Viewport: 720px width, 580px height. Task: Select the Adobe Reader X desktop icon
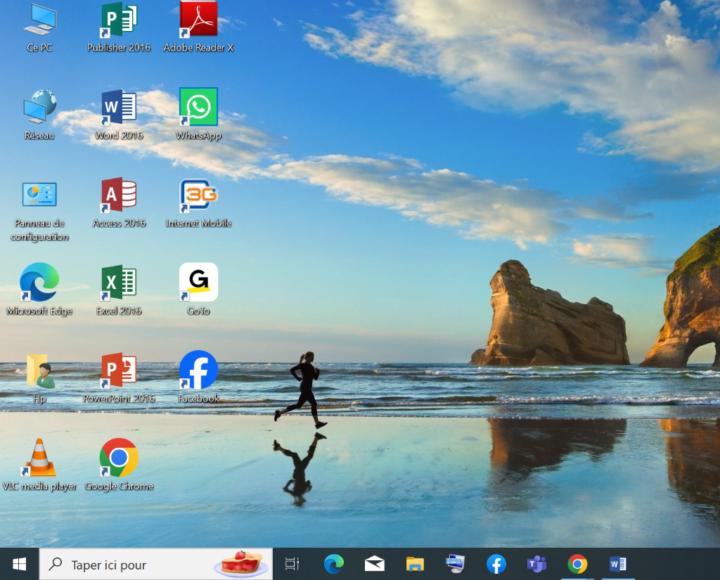click(198, 19)
